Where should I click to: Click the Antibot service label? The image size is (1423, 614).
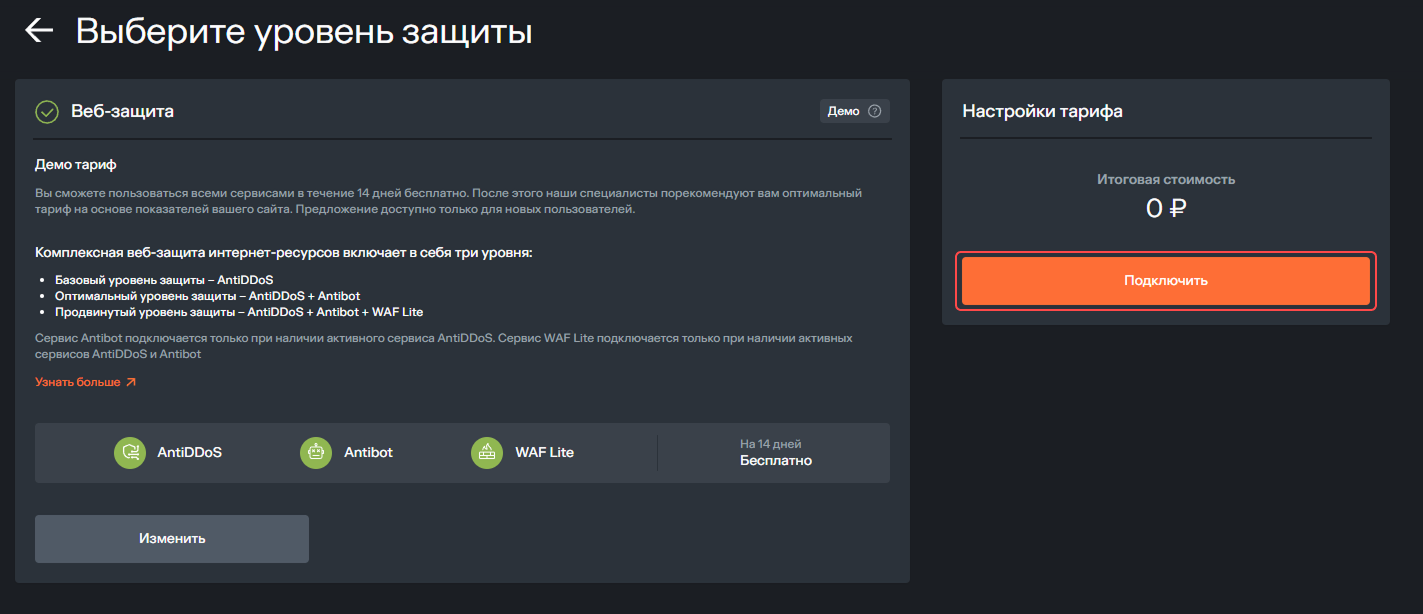(x=368, y=452)
